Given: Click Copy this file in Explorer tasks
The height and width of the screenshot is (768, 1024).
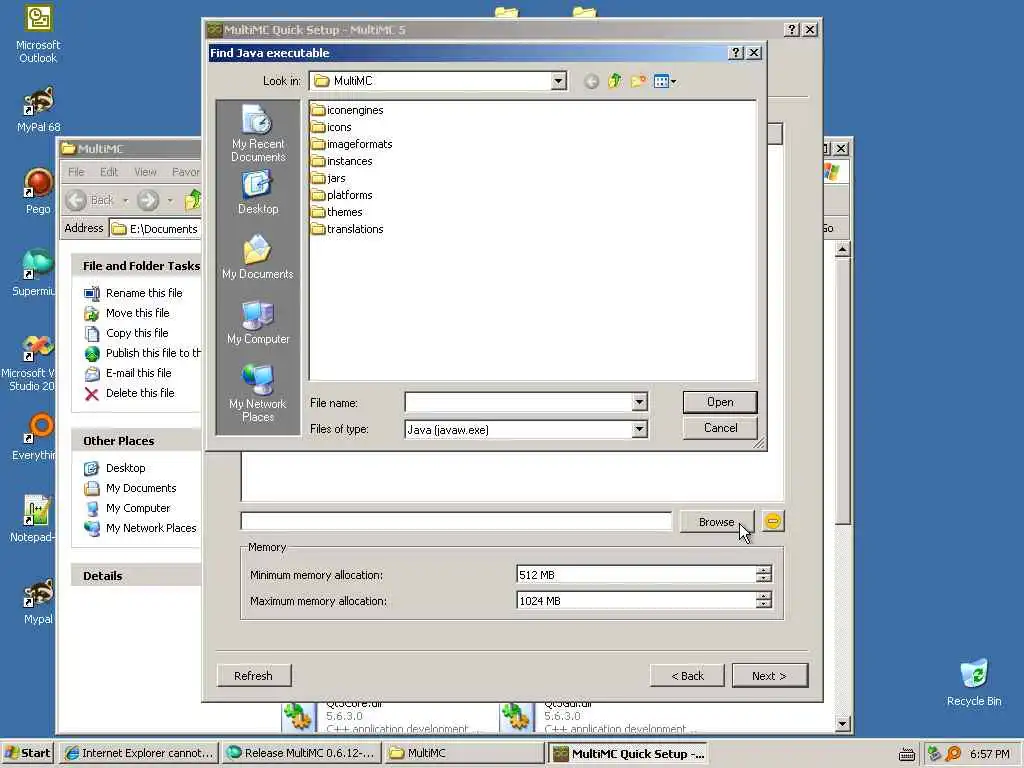Looking at the screenshot, I should (137, 333).
